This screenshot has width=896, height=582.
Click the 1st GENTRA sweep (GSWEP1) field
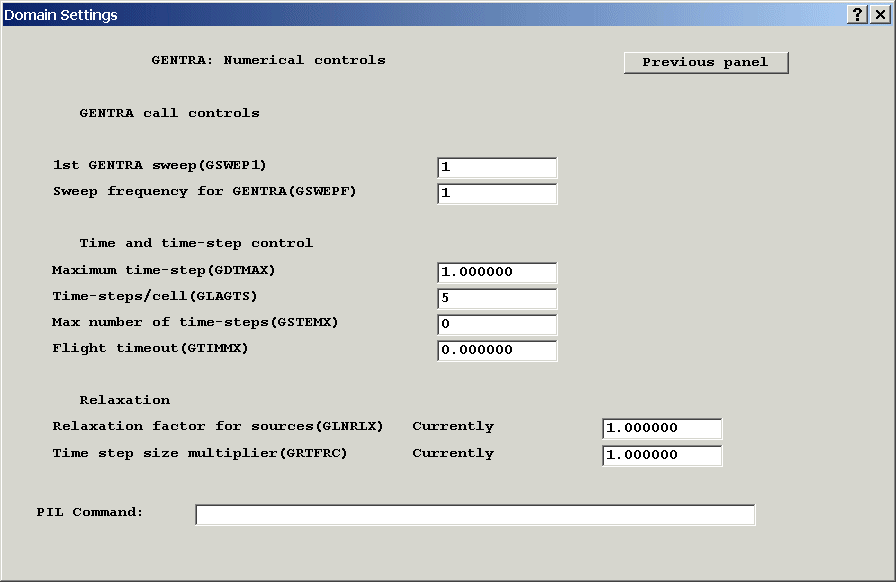click(x=497, y=168)
